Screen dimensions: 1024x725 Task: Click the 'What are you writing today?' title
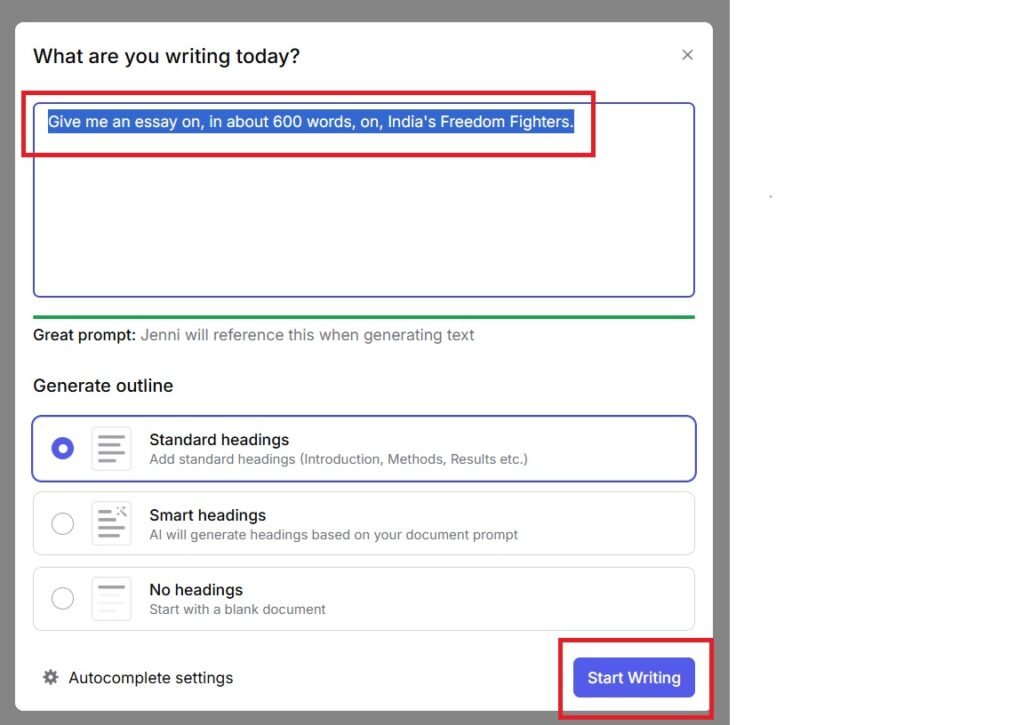coord(166,56)
